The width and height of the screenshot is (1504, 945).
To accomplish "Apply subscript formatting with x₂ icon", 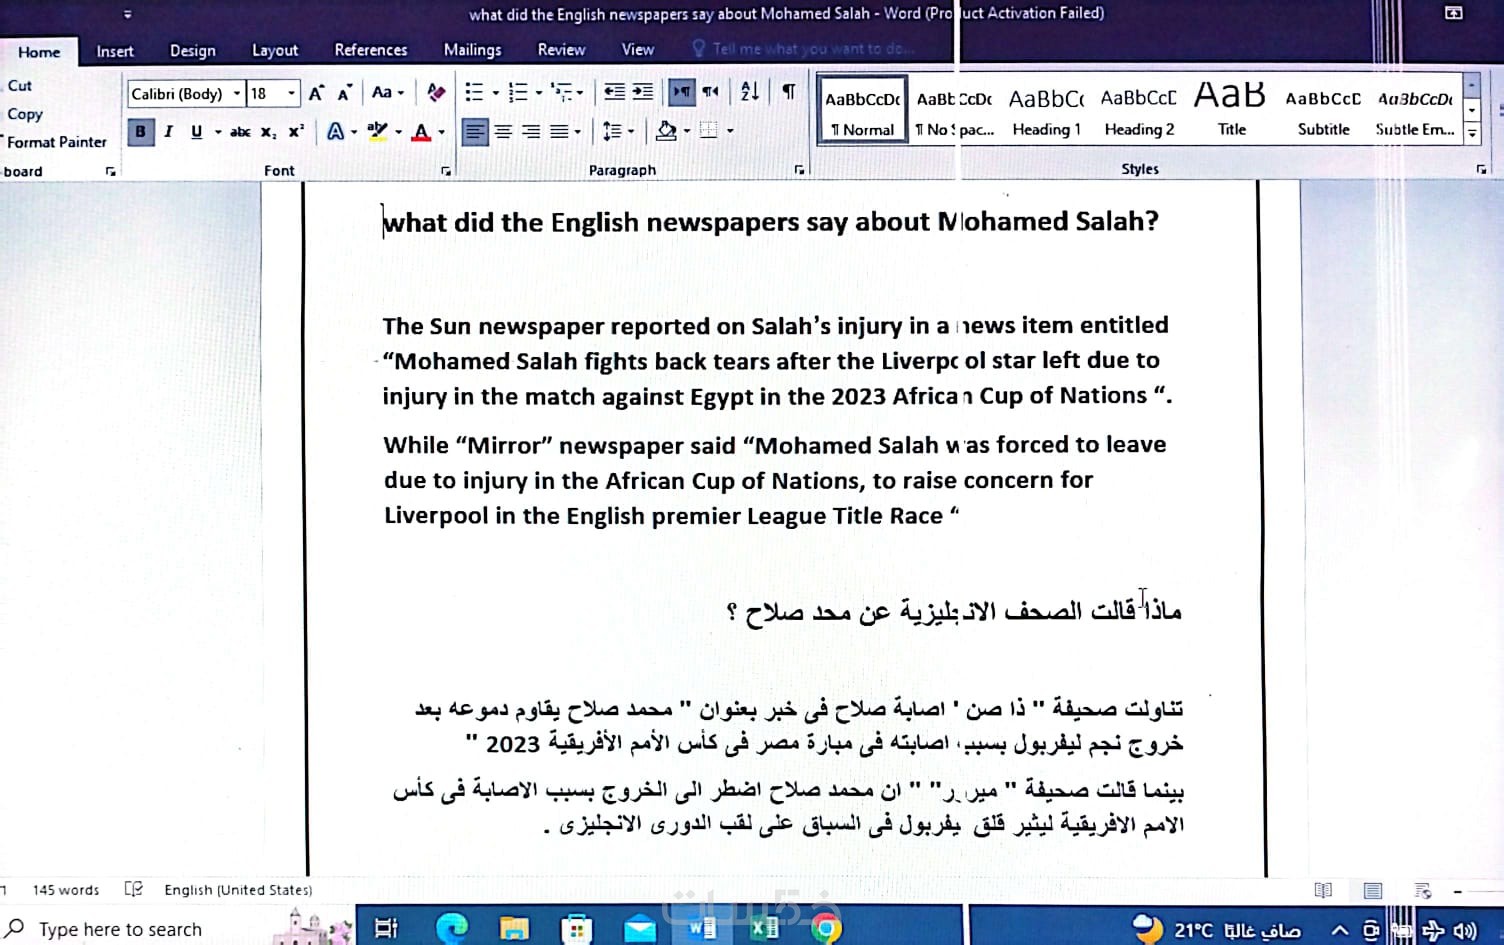I will point(268,131).
